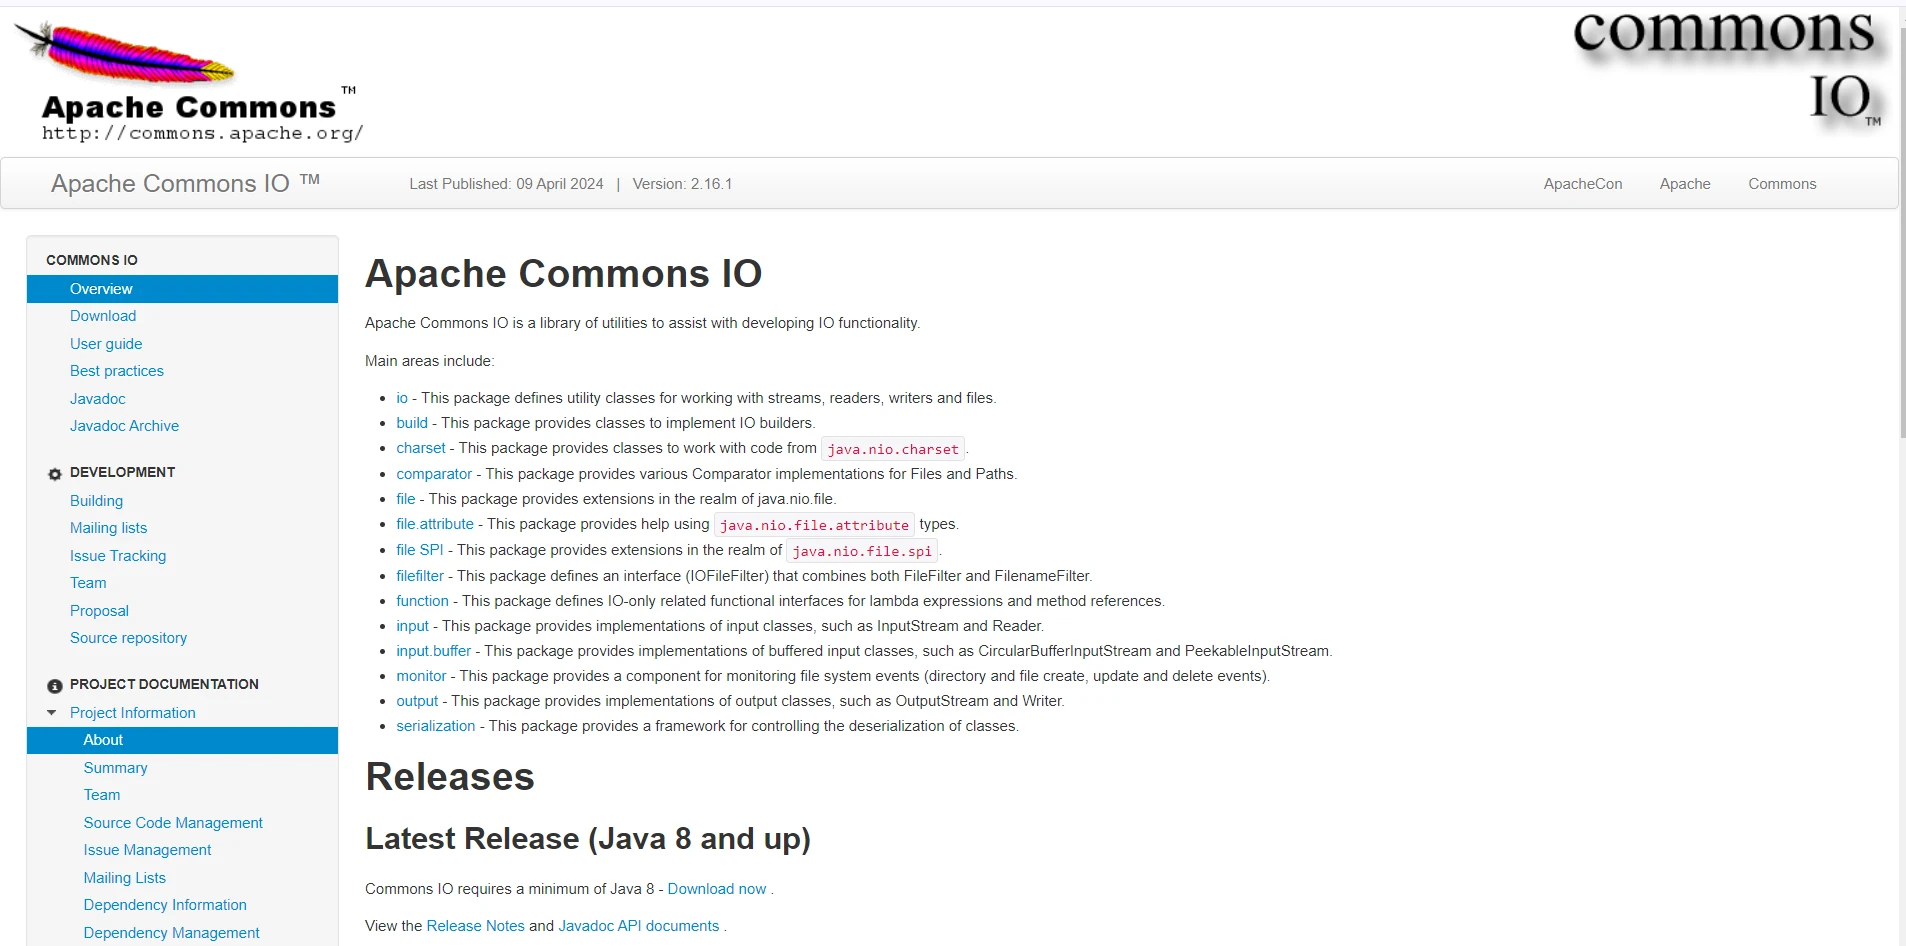Screen dimensions: 1906x946
Task: Click the Commons IO logo image
Action: [1730, 70]
